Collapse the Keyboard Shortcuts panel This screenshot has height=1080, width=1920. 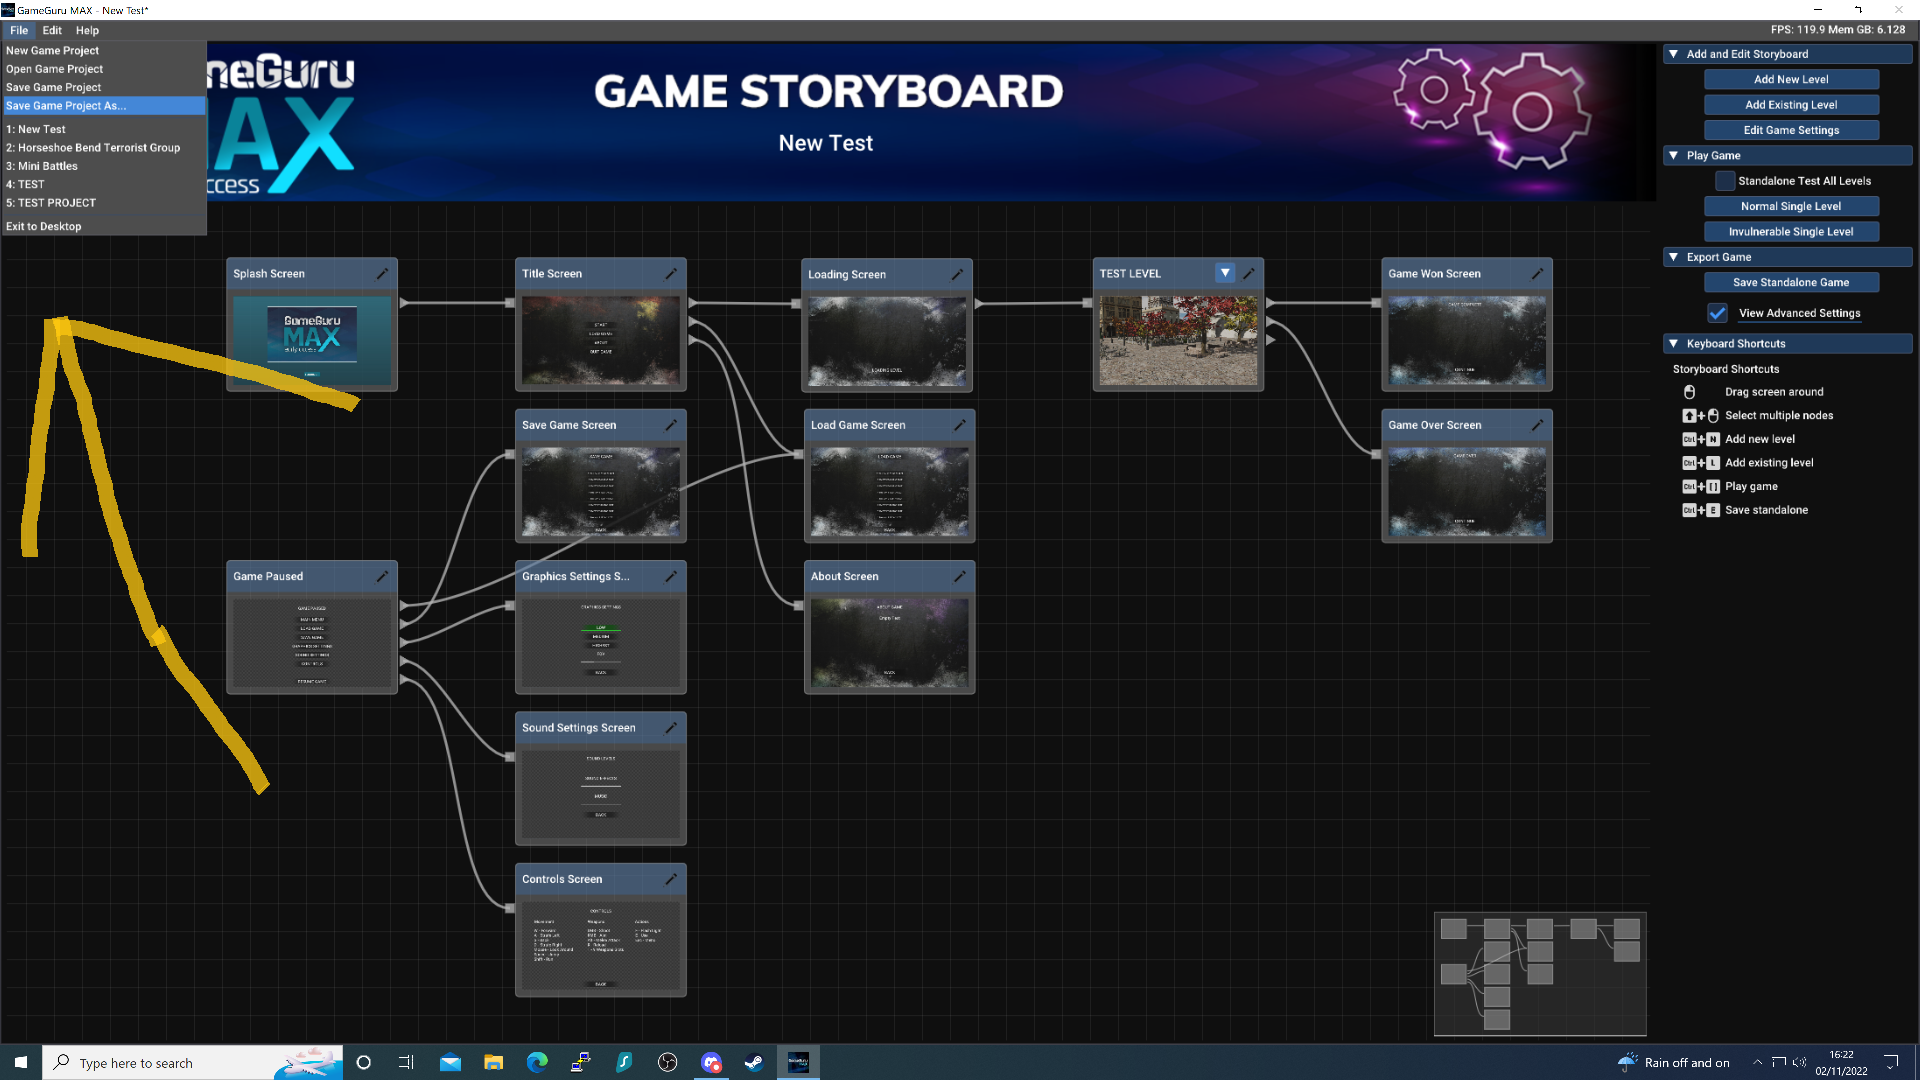coord(1674,343)
